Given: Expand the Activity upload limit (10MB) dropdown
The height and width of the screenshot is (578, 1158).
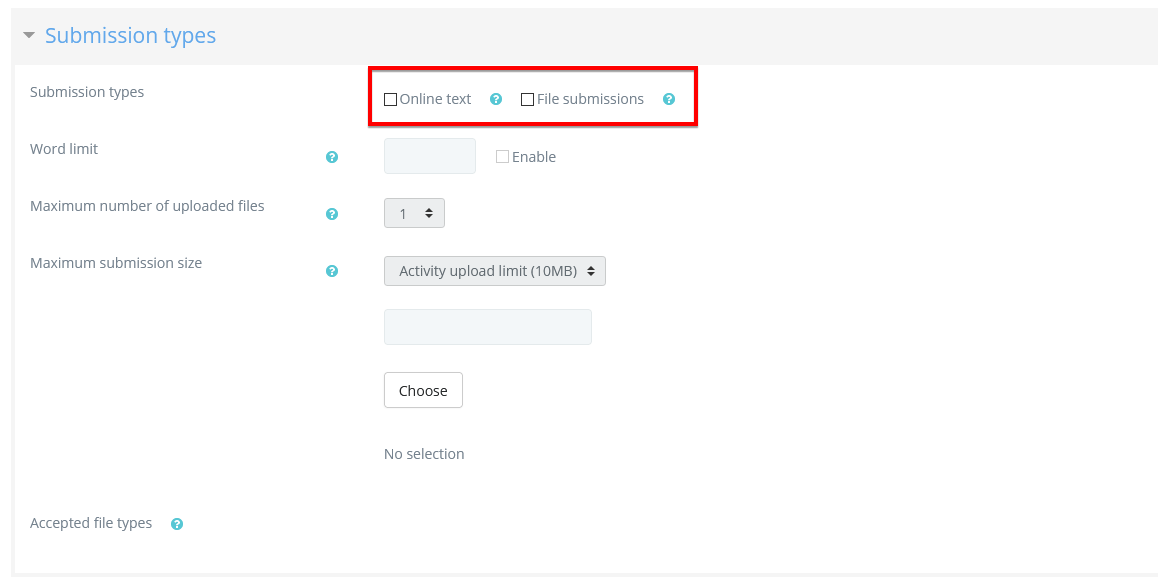Looking at the screenshot, I should click(495, 271).
